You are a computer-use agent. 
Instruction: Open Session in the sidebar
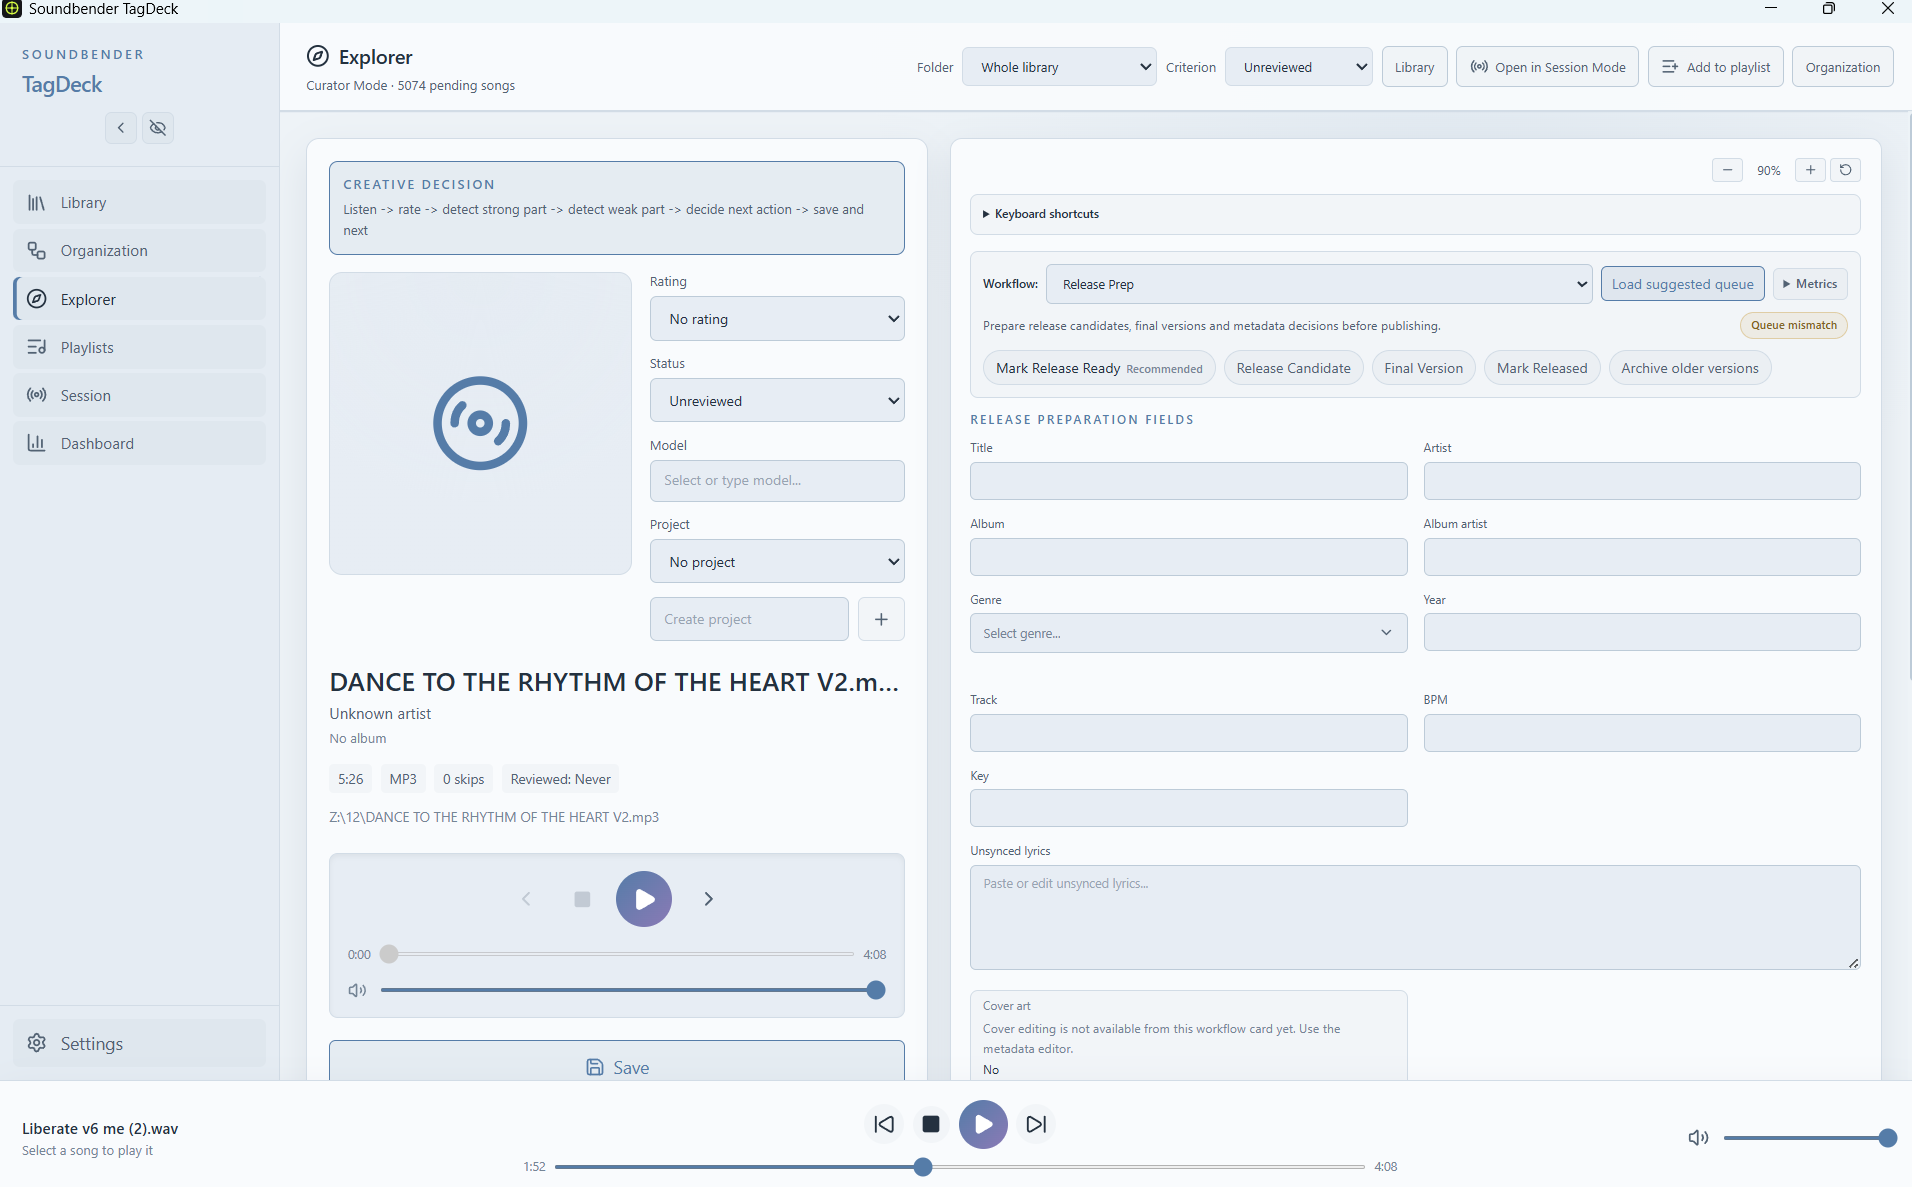click(140, 395)
